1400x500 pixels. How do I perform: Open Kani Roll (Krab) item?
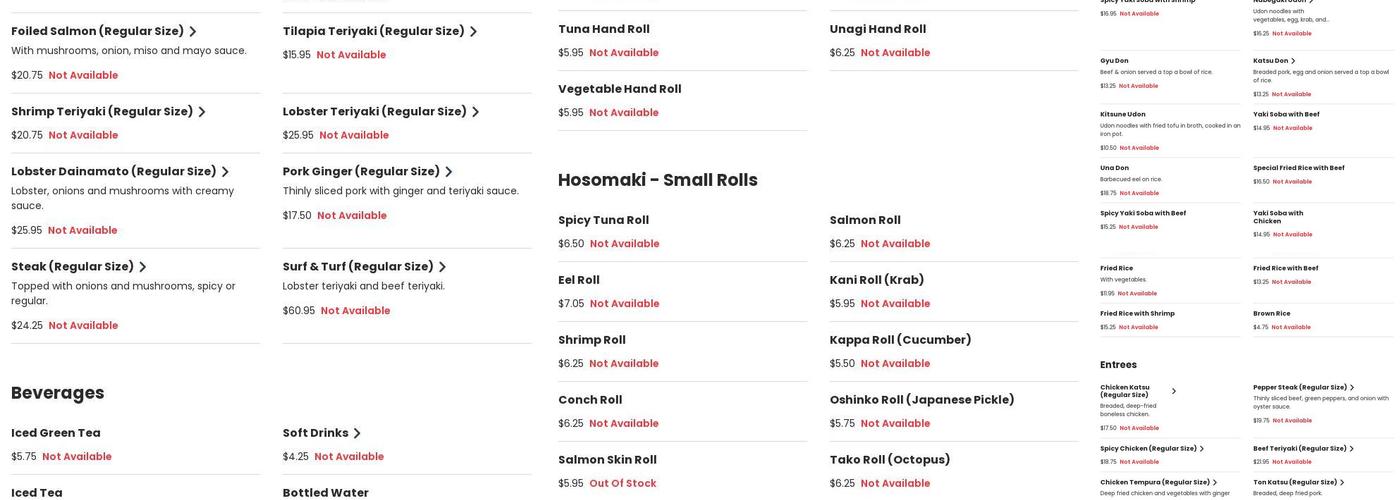876,280
